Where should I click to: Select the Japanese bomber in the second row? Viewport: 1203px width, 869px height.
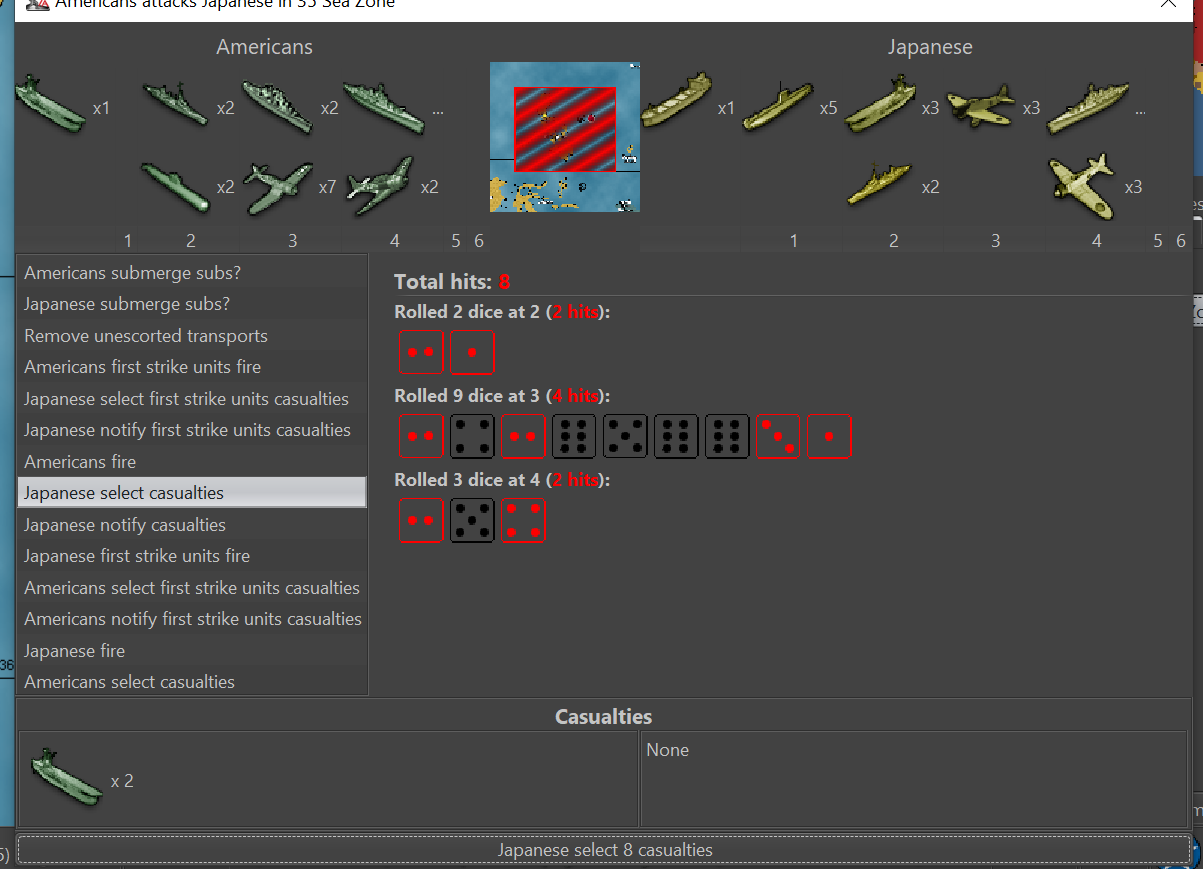pyautogui.click(x=1083, y=187)
